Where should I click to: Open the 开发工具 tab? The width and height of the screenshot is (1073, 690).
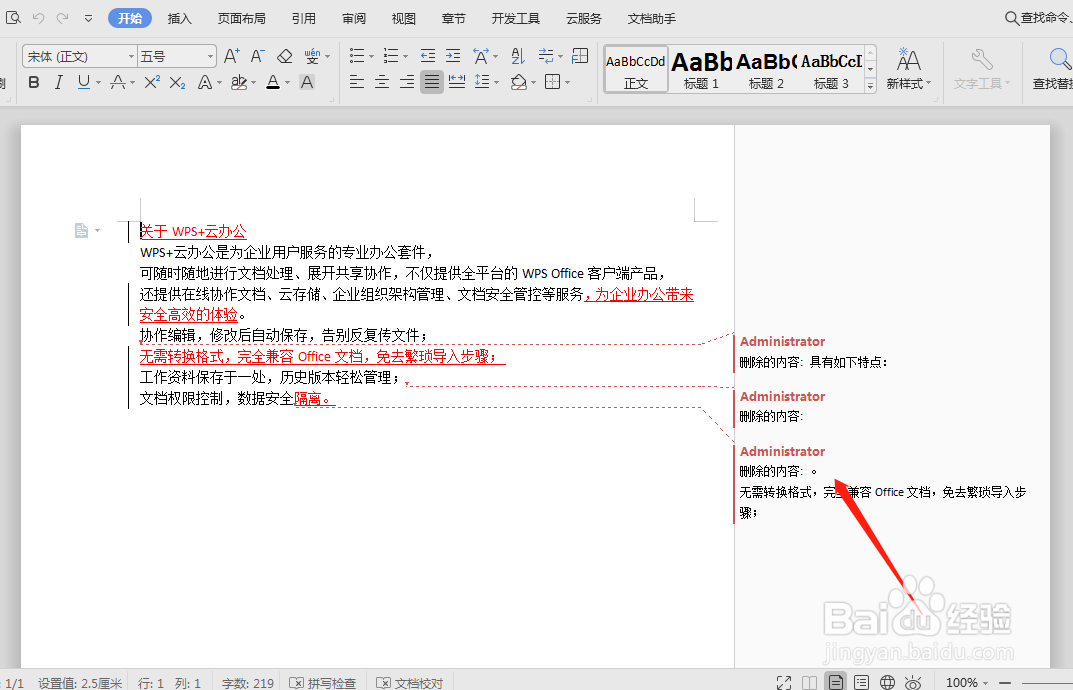(516, 18)
